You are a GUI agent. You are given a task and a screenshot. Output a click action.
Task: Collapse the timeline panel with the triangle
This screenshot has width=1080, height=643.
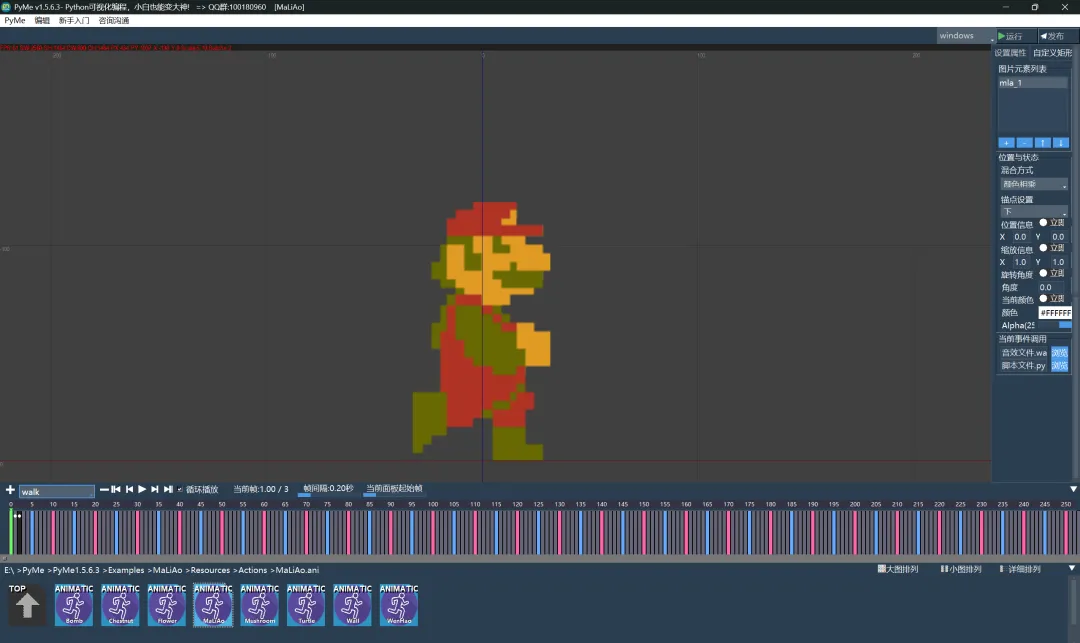[x=1073, y=489]
